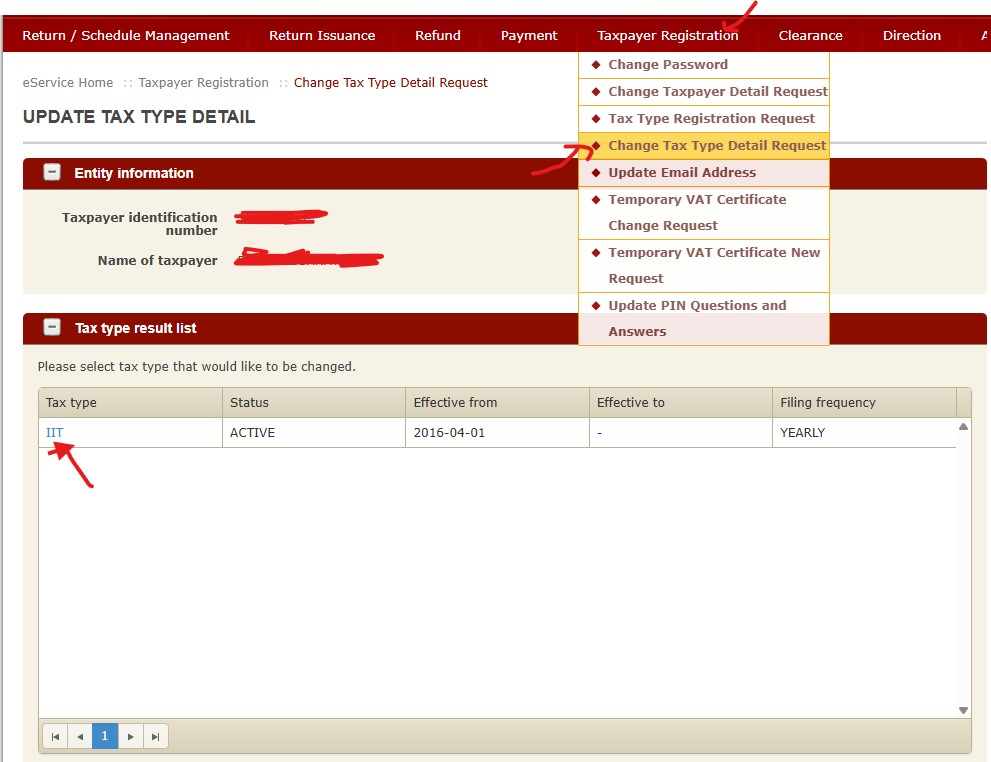Go to last page in pagination
The width and height of the screenshot is (991, 762).
pyautogui.click(x=155, y=736)
